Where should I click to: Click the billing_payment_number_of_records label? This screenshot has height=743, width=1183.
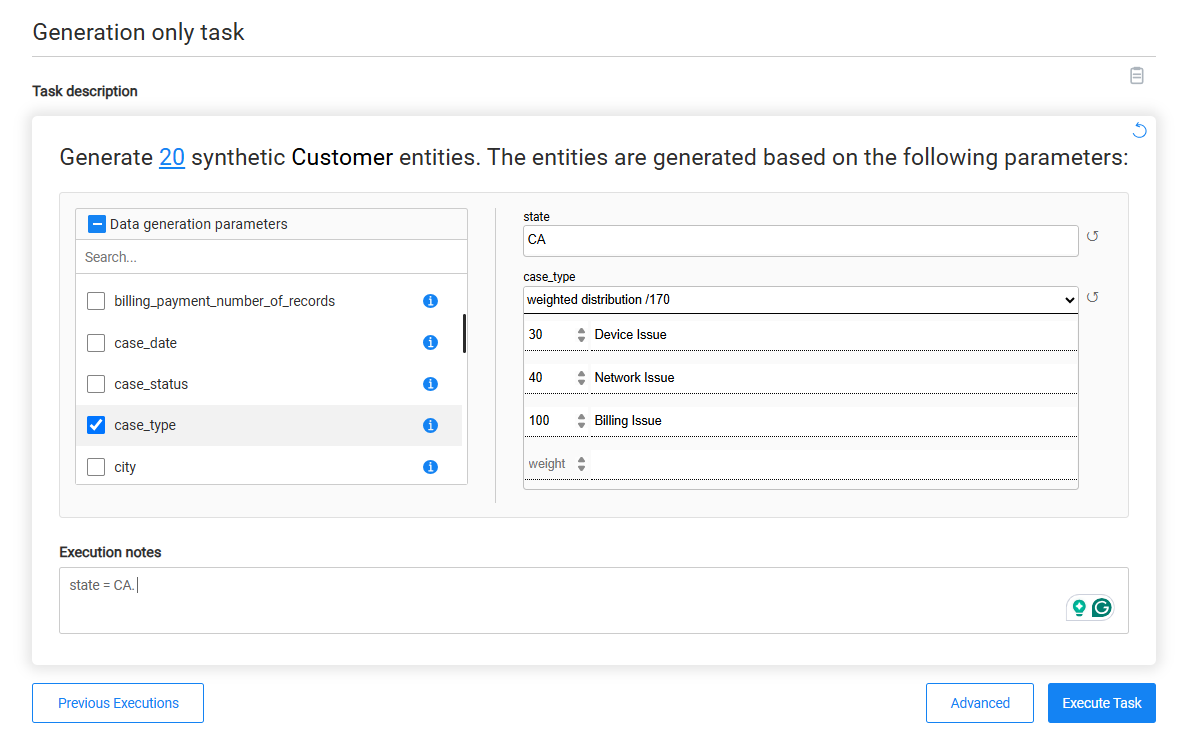(x=225, y=301)
